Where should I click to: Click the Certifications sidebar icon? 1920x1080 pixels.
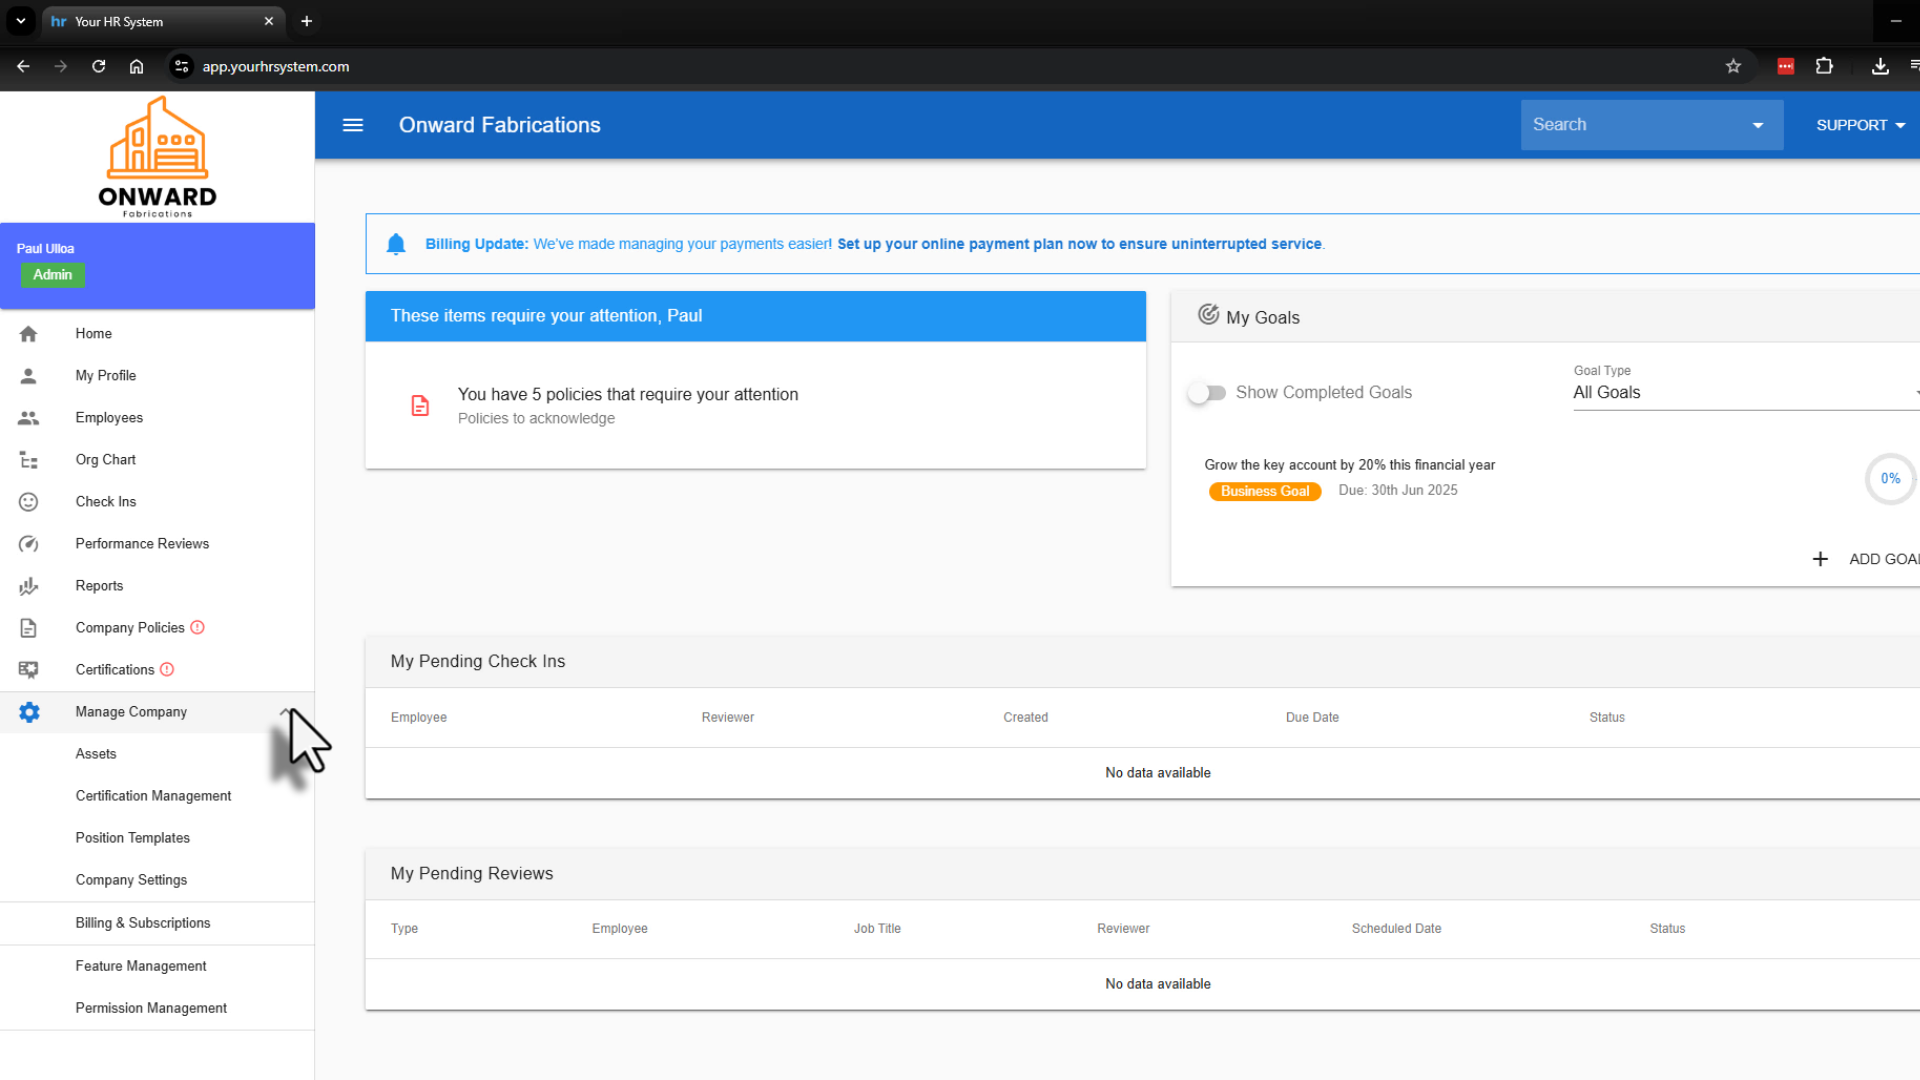click(x=28, y=670)
